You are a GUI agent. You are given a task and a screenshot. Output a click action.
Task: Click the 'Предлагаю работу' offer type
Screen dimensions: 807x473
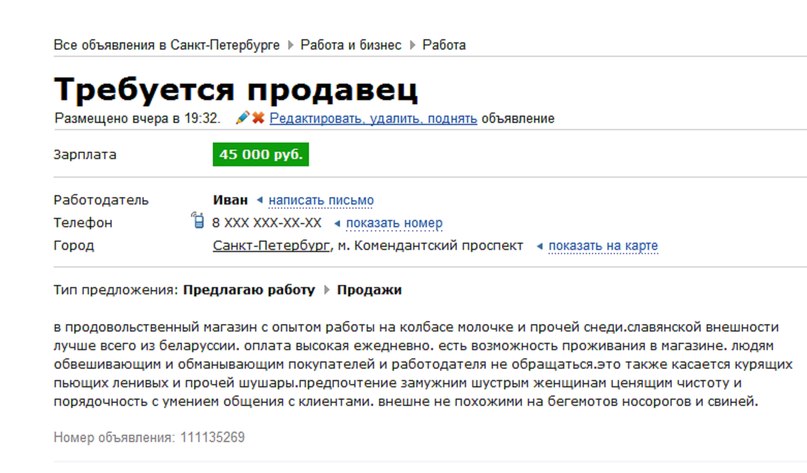coord(249,291)
